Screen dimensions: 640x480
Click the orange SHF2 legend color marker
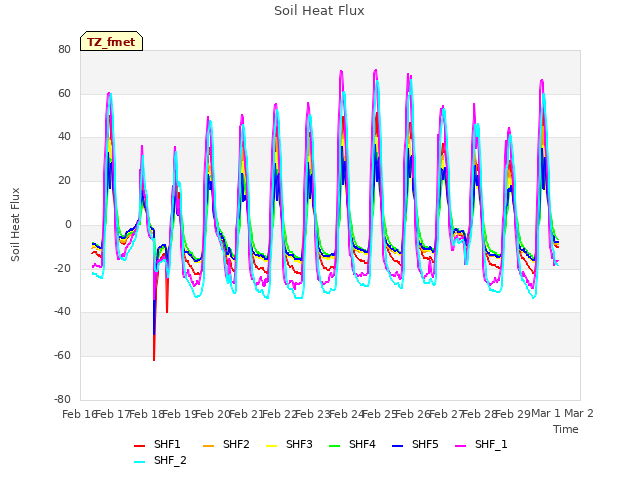pos(209,446)
